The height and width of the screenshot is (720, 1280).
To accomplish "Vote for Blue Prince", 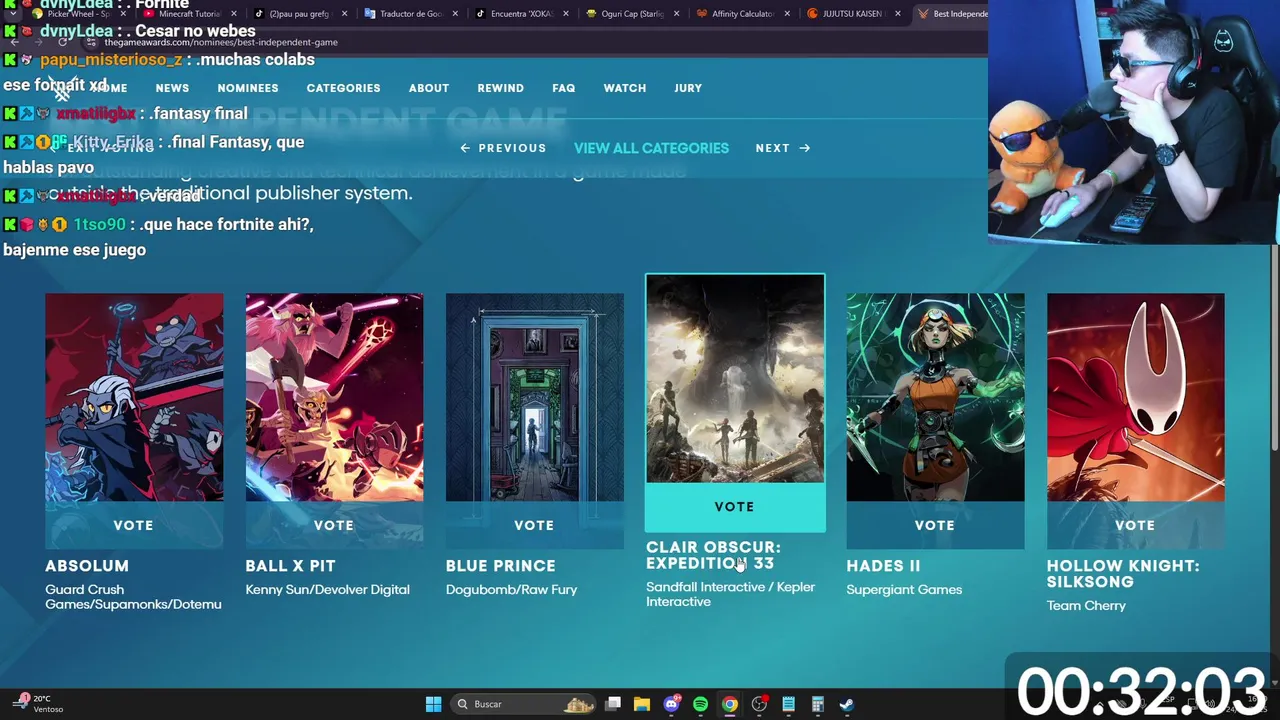I will pyautogui.click(x=534, y=525).
